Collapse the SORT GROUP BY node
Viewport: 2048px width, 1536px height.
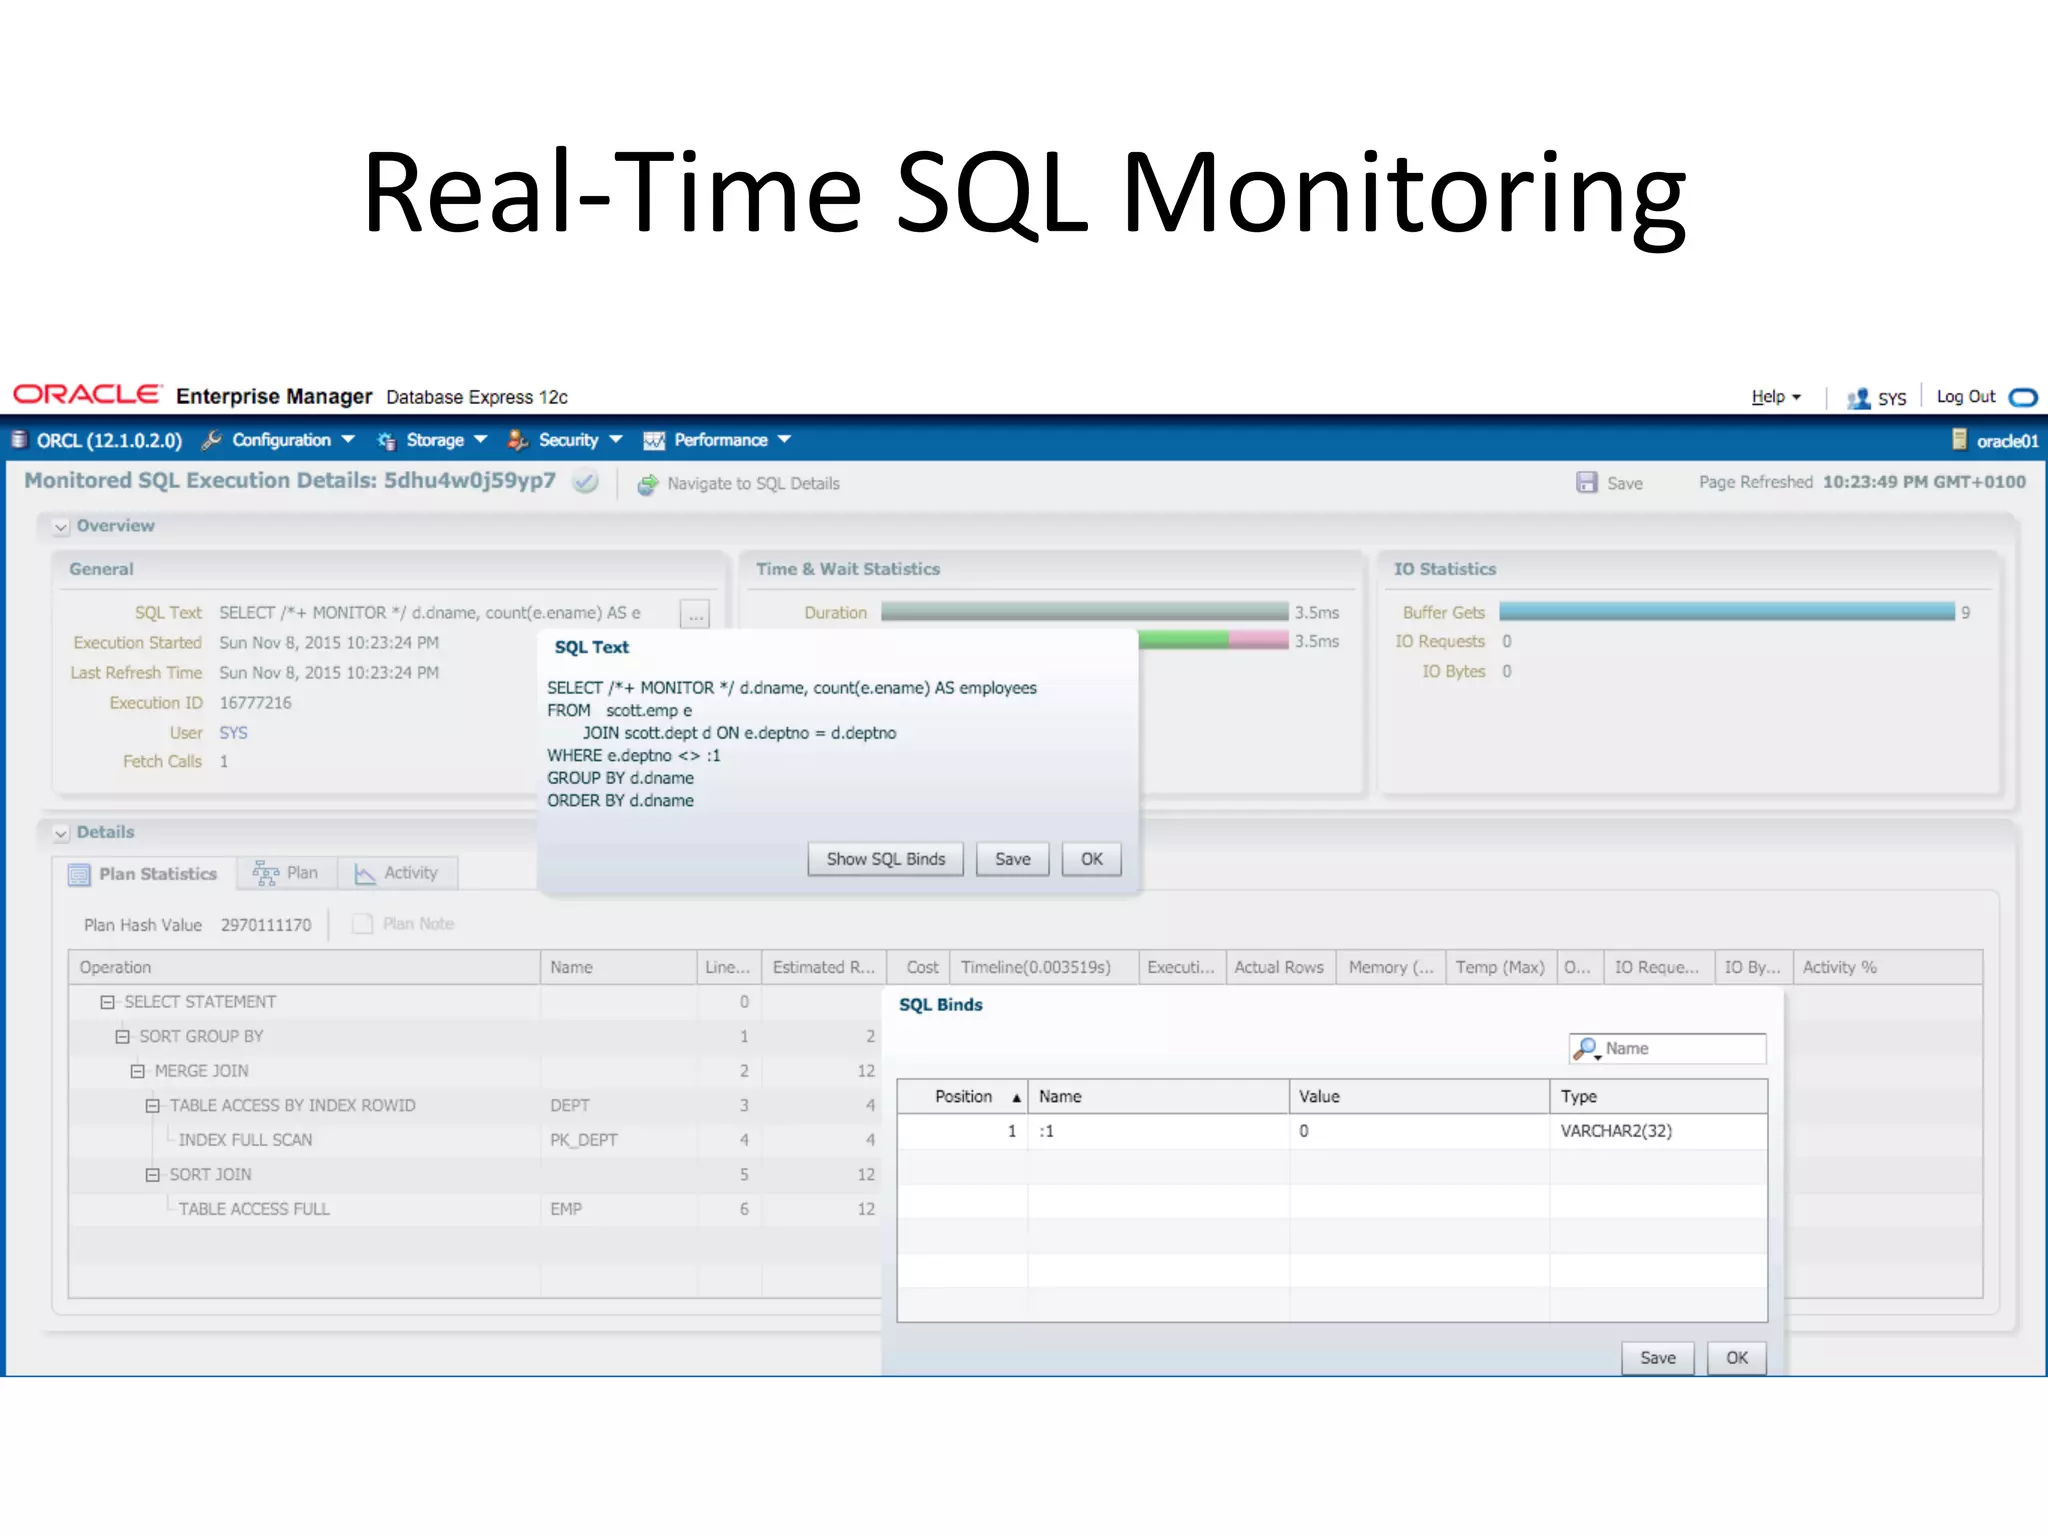pos(122,1037)
